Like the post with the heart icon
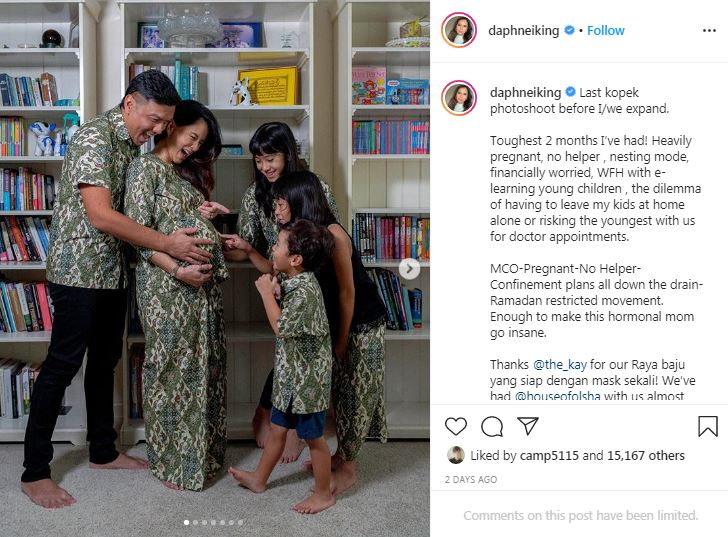The width and height of the screenshot is (728, 537). 455,426
